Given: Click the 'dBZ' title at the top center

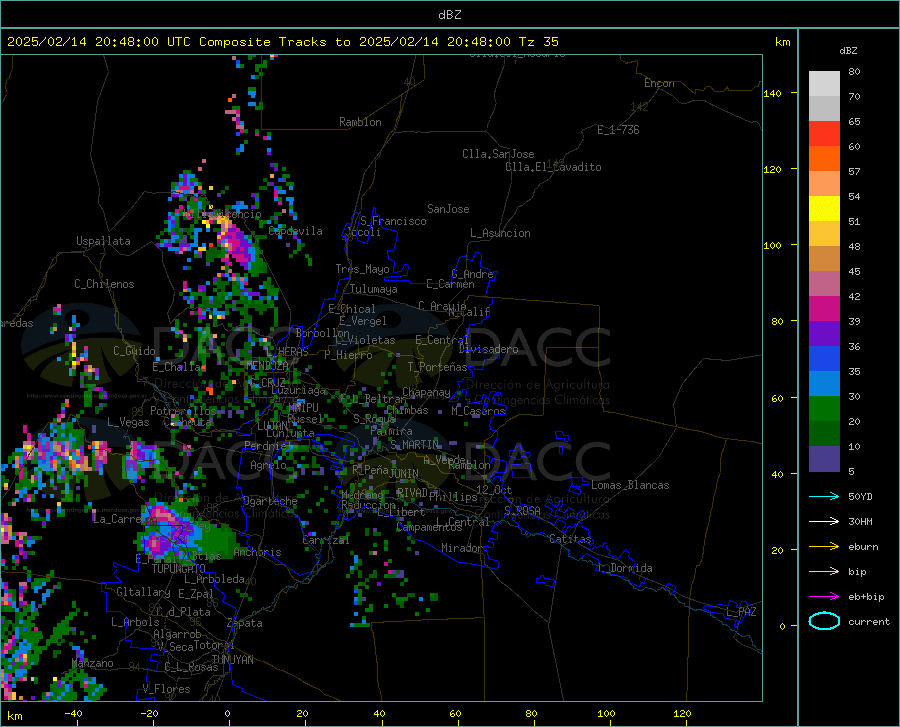Looking at the screenshot, I should pos(449,15).
